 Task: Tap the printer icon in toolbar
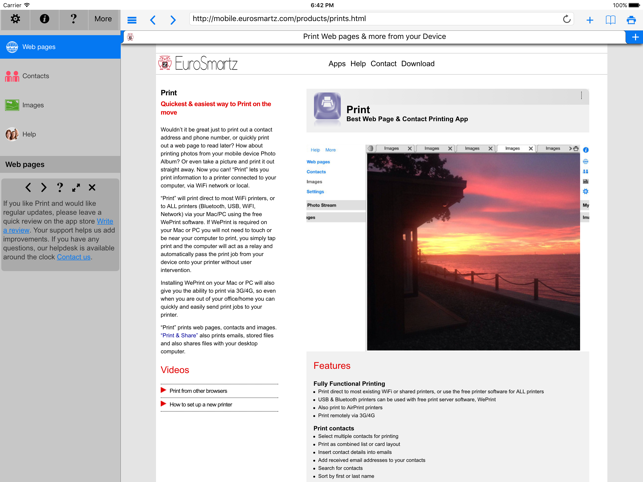(631, 20)
